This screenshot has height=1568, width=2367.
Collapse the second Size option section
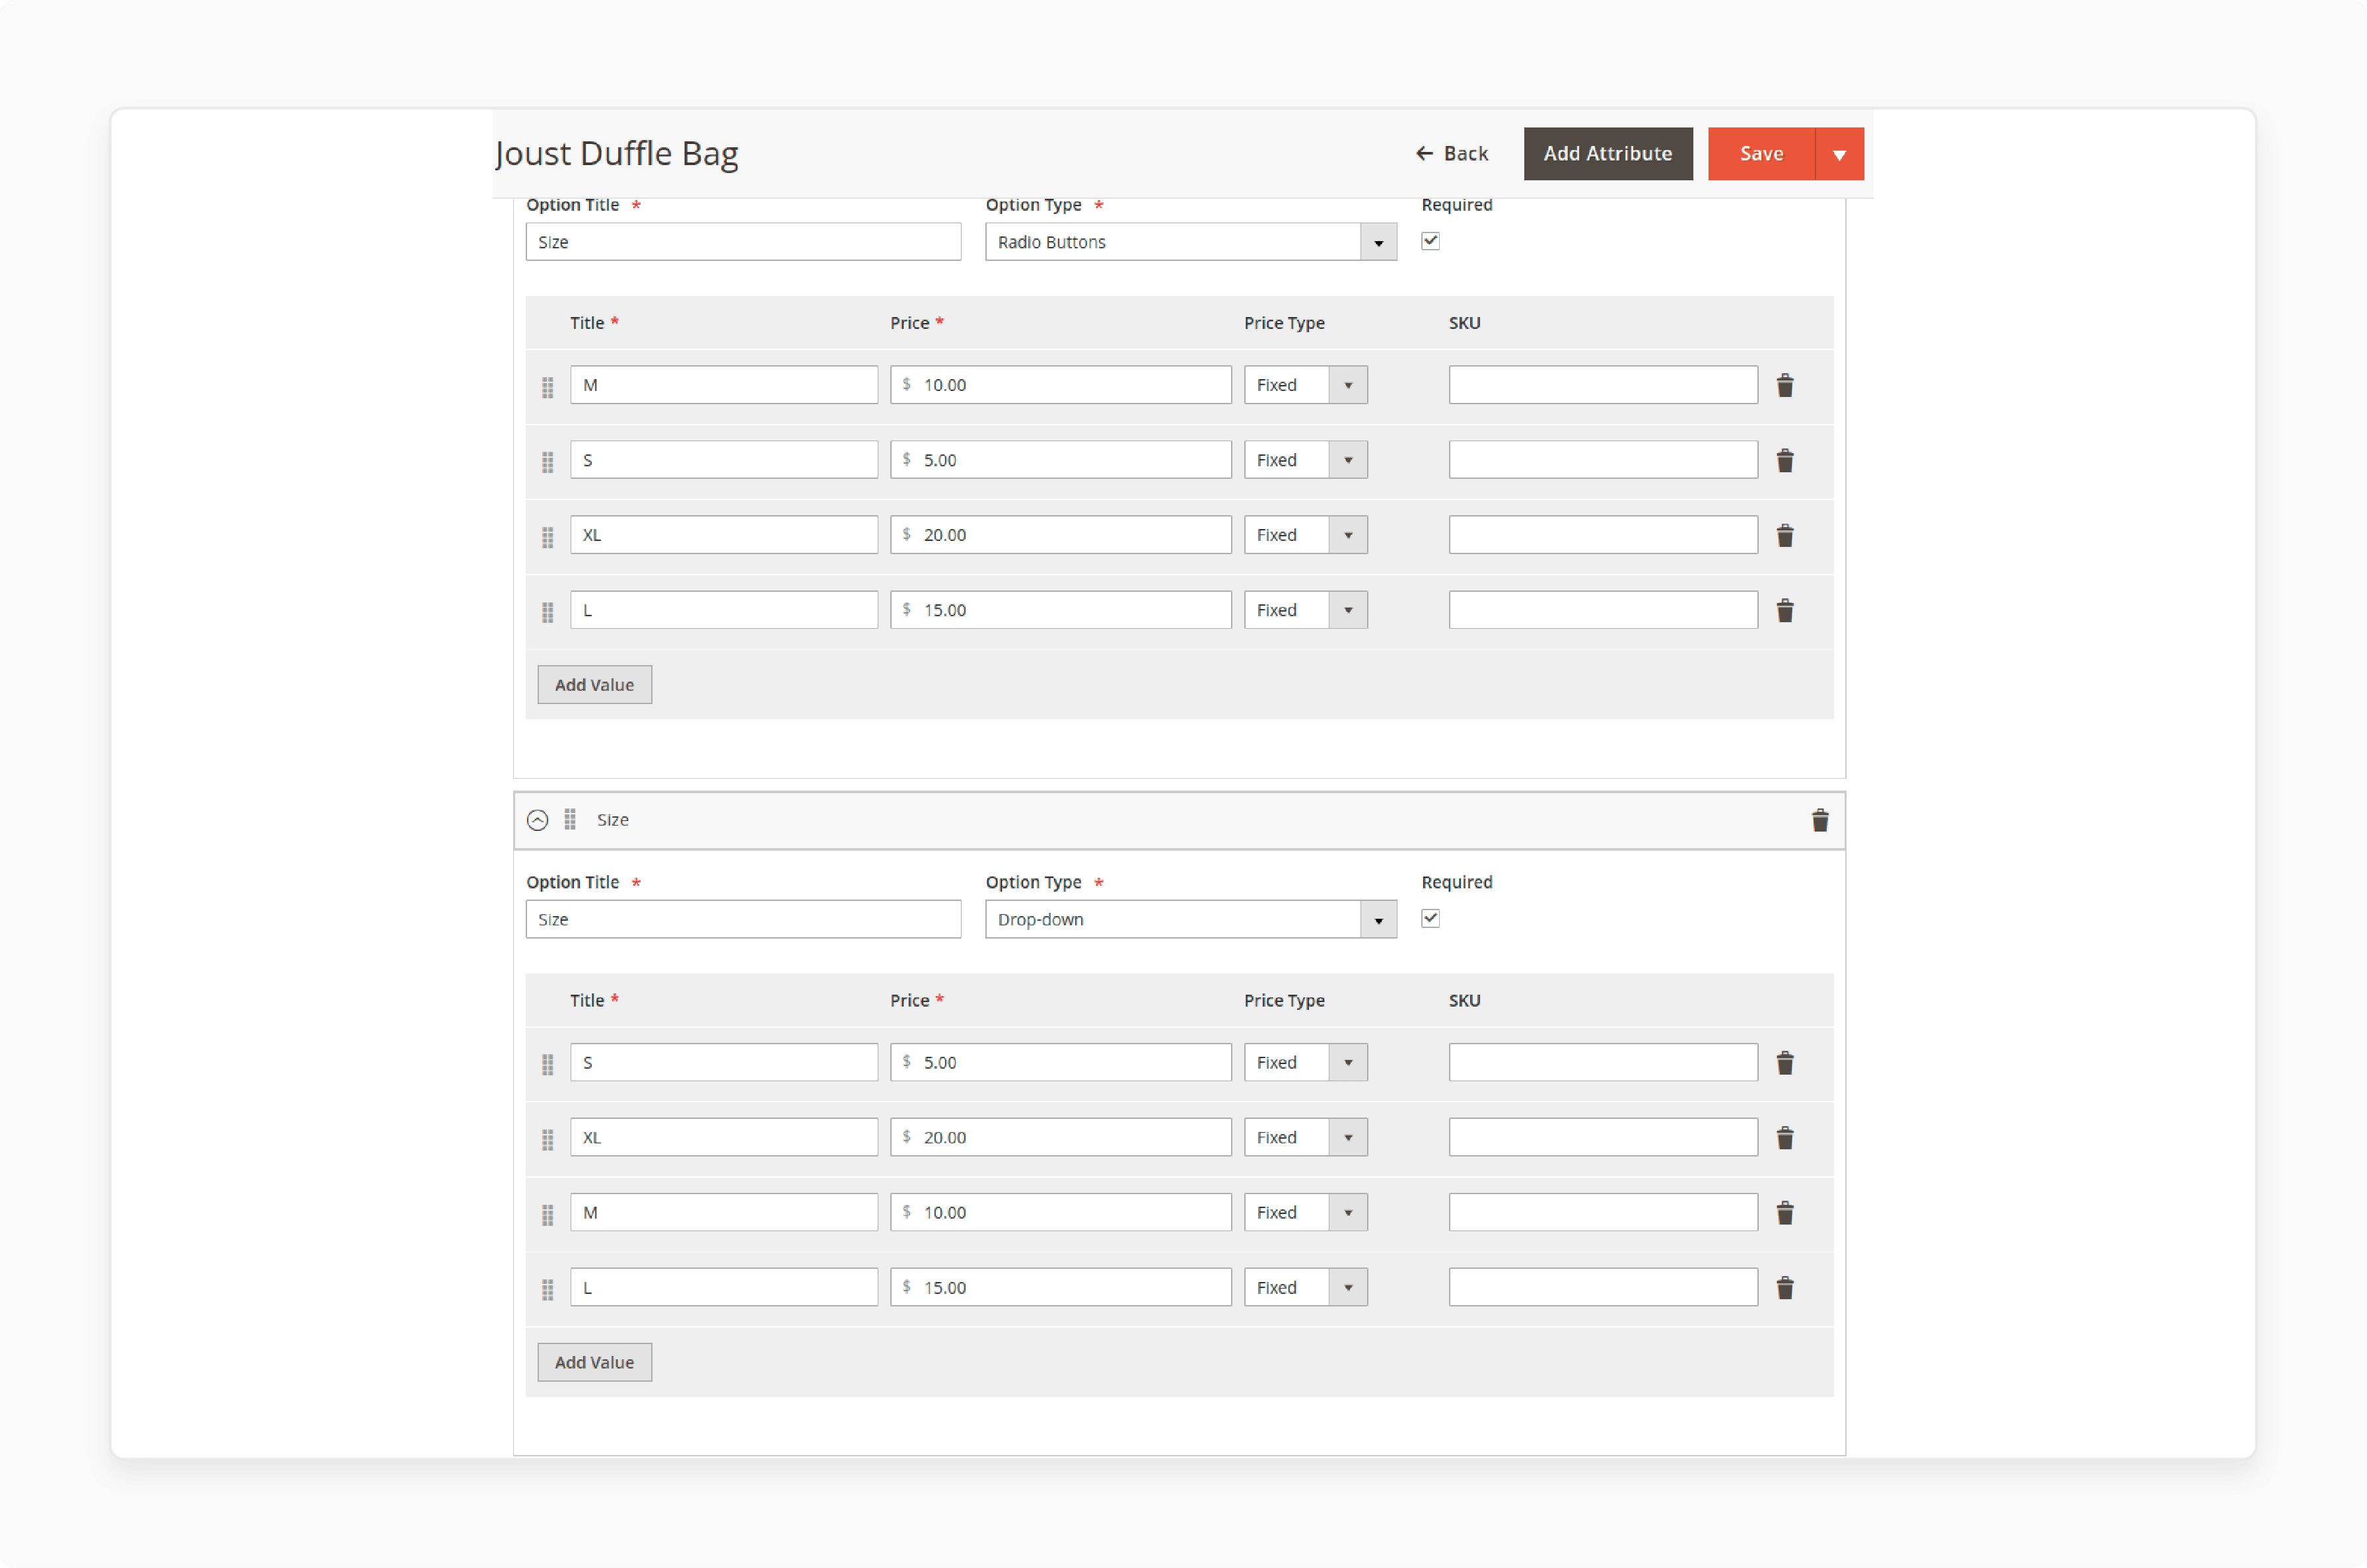click(537, 820)
